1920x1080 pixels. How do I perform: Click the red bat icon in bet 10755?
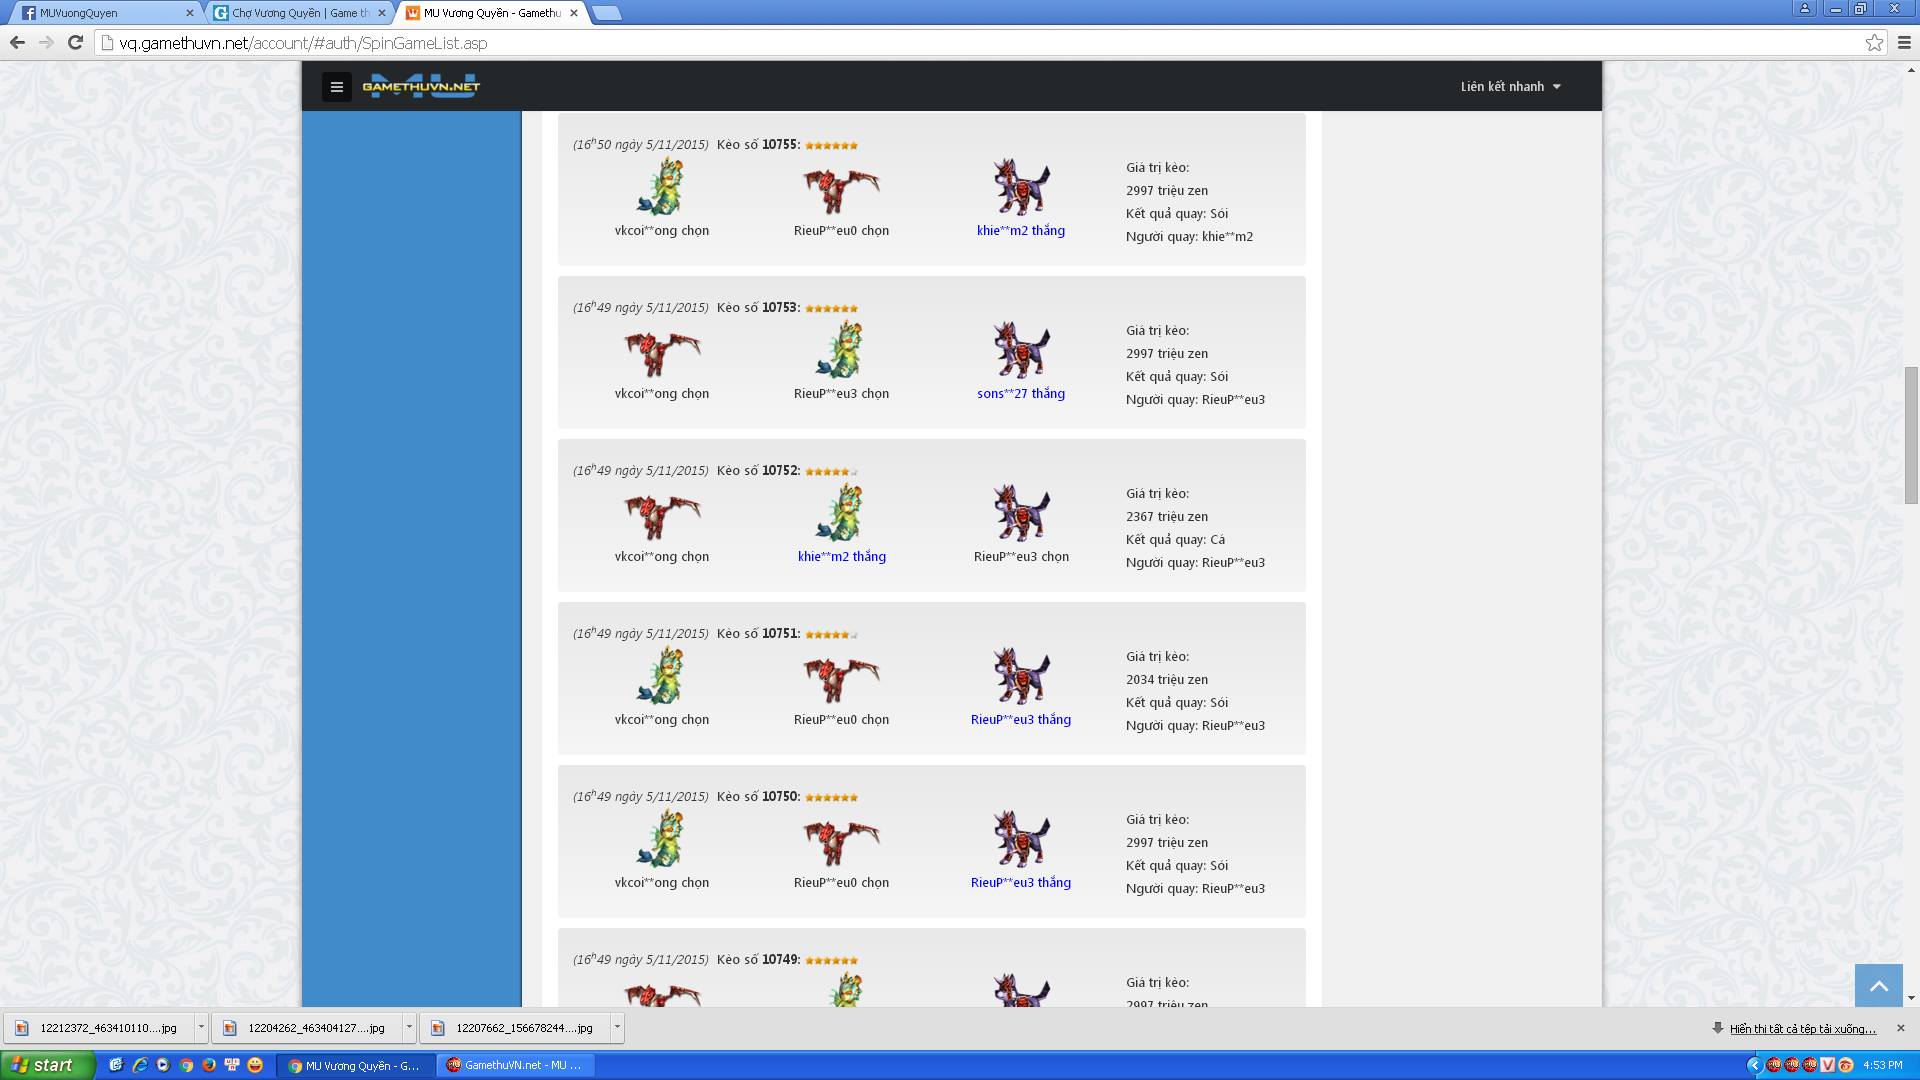point(841,189)
